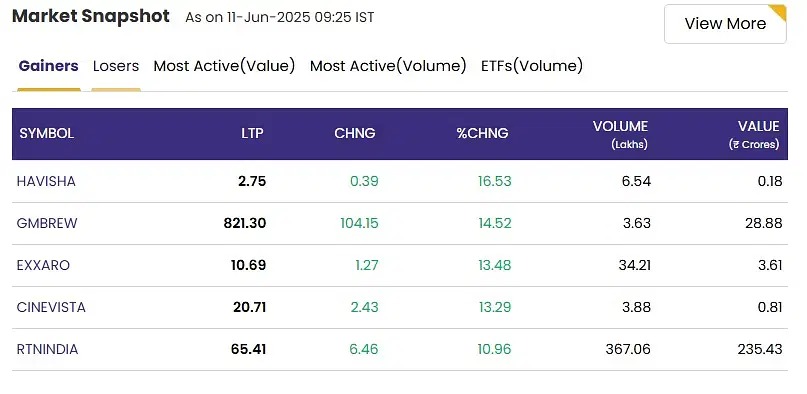Click the VALUE (₹ Crores) column header
Viewport: 807px width, 394px height.
coord(754,134)
